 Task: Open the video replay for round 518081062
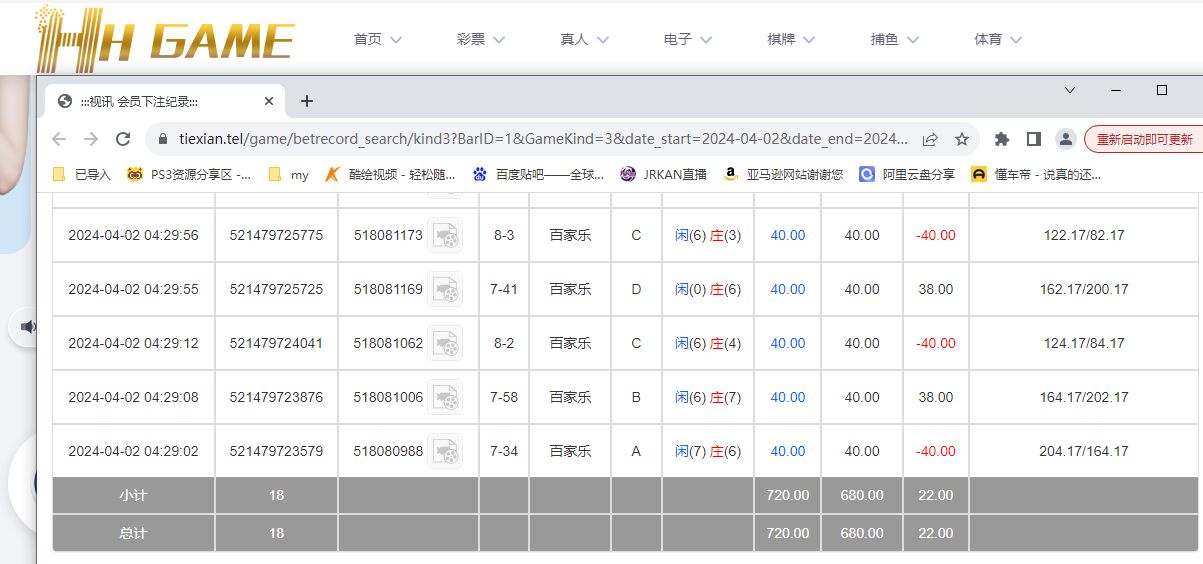coord(445,344)
